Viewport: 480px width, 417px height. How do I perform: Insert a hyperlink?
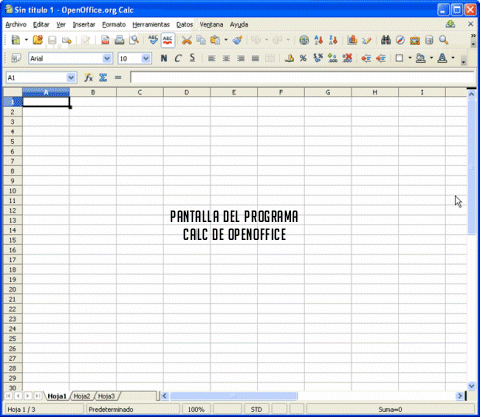pos(304,40)
